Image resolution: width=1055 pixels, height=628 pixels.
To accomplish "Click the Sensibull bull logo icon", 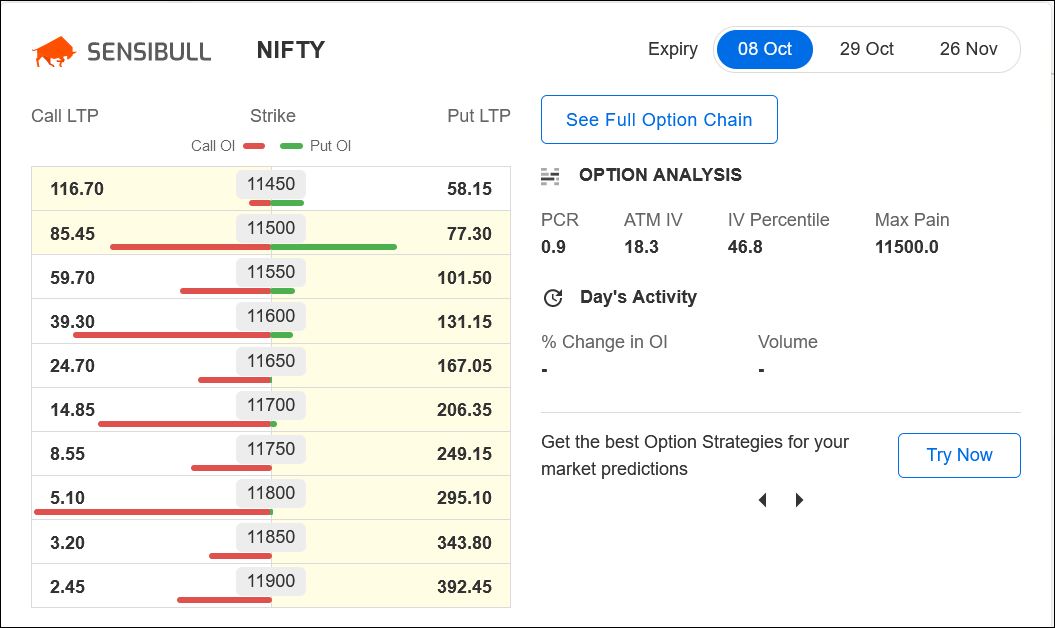I will [x=54, y=51].
